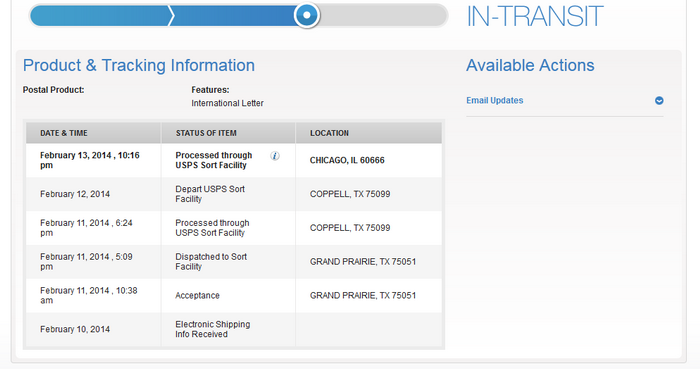700x369 pixels.
Task: Open the Email Updates link
Action: point(495,100)
